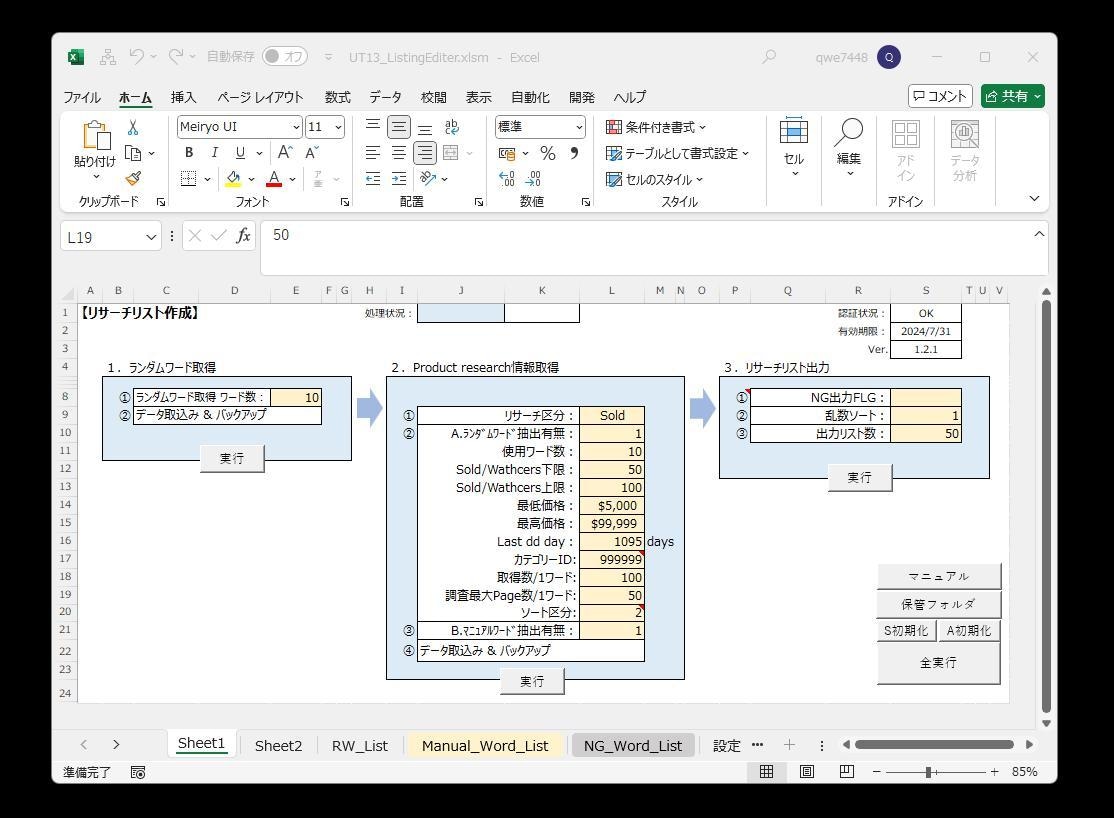1114x818 pixels.
Task: Toggle Align Right alignment
Action: (425, 152)
